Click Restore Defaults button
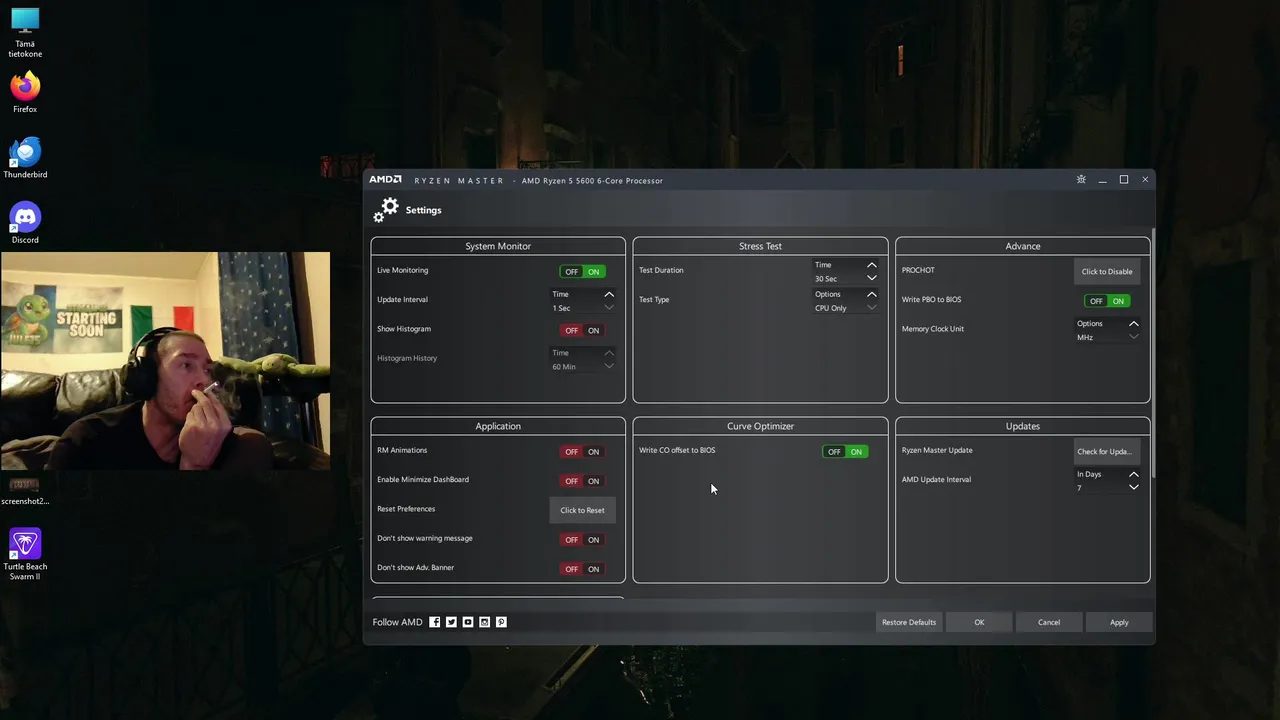1280x720 pixels. pyautogui.click(x=909, y=622)
